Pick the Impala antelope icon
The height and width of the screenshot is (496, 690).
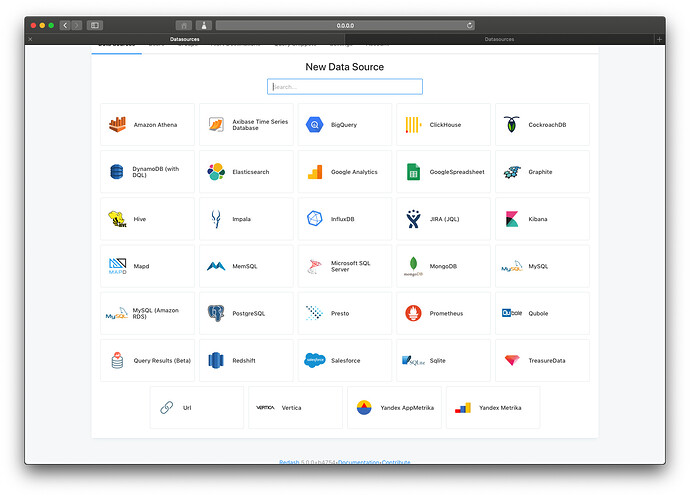[216, 219]
